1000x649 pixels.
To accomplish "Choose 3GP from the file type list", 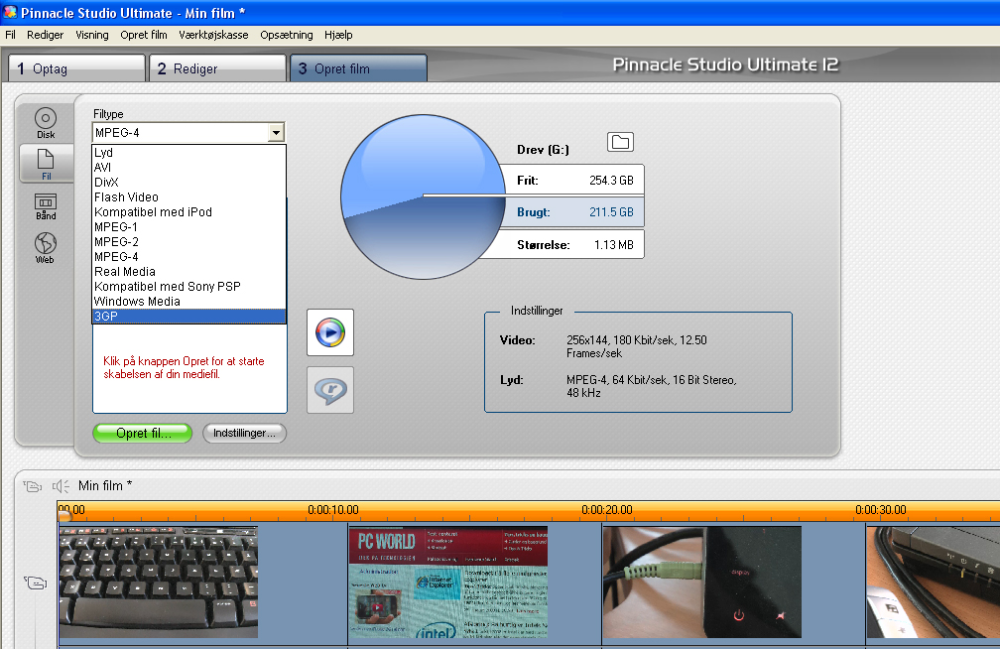I will tap(189, 316).
